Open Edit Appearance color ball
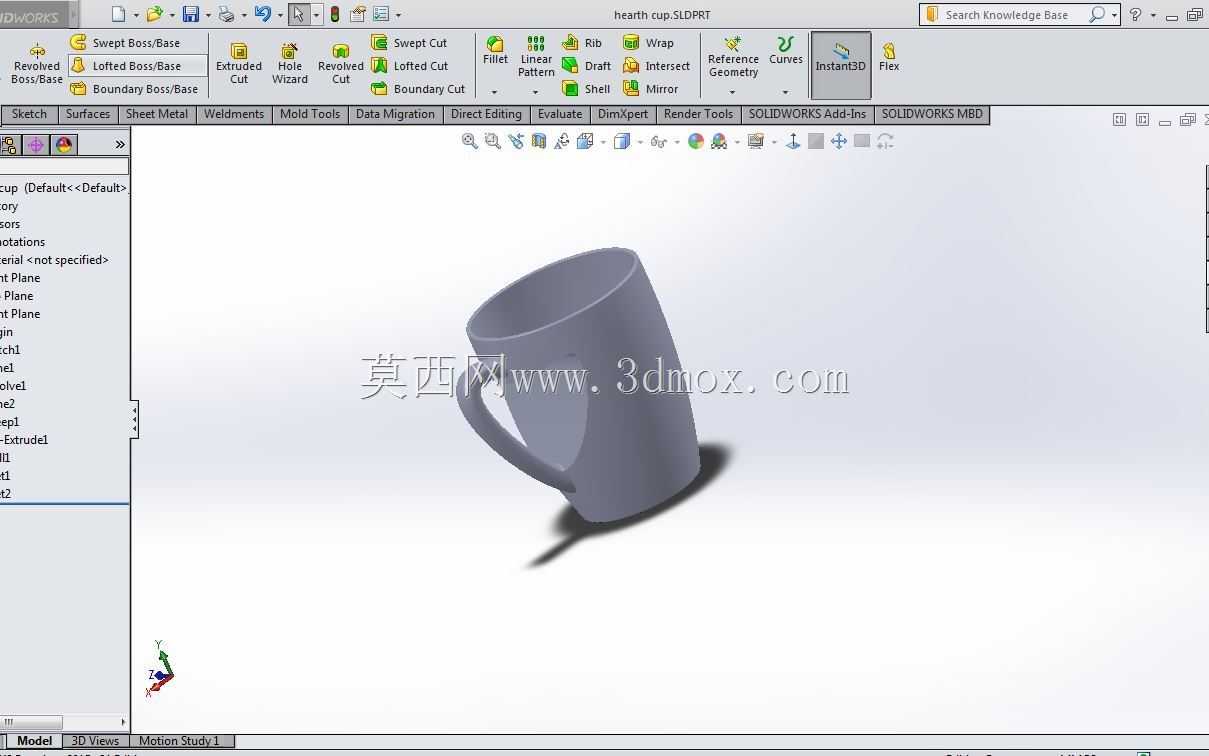 click(x=696, y=142)
